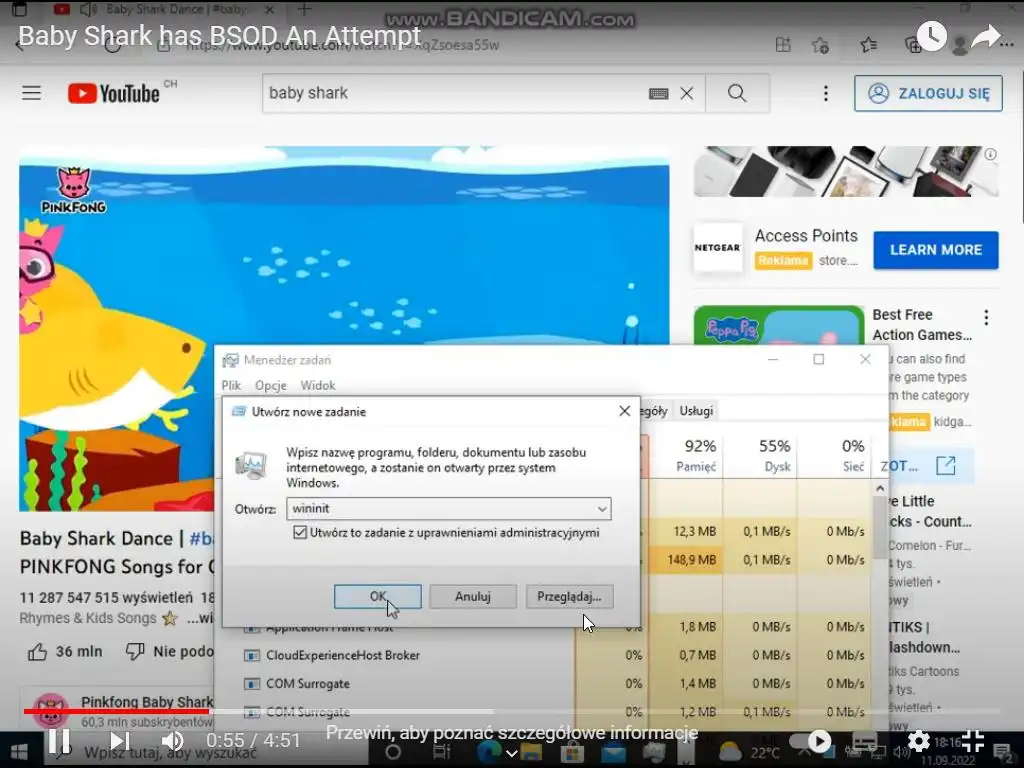This screenshot has height=768, width=1024.
Task: Click the open-in-new-window icon beside ZOT
Action: (x=946, y=466)
